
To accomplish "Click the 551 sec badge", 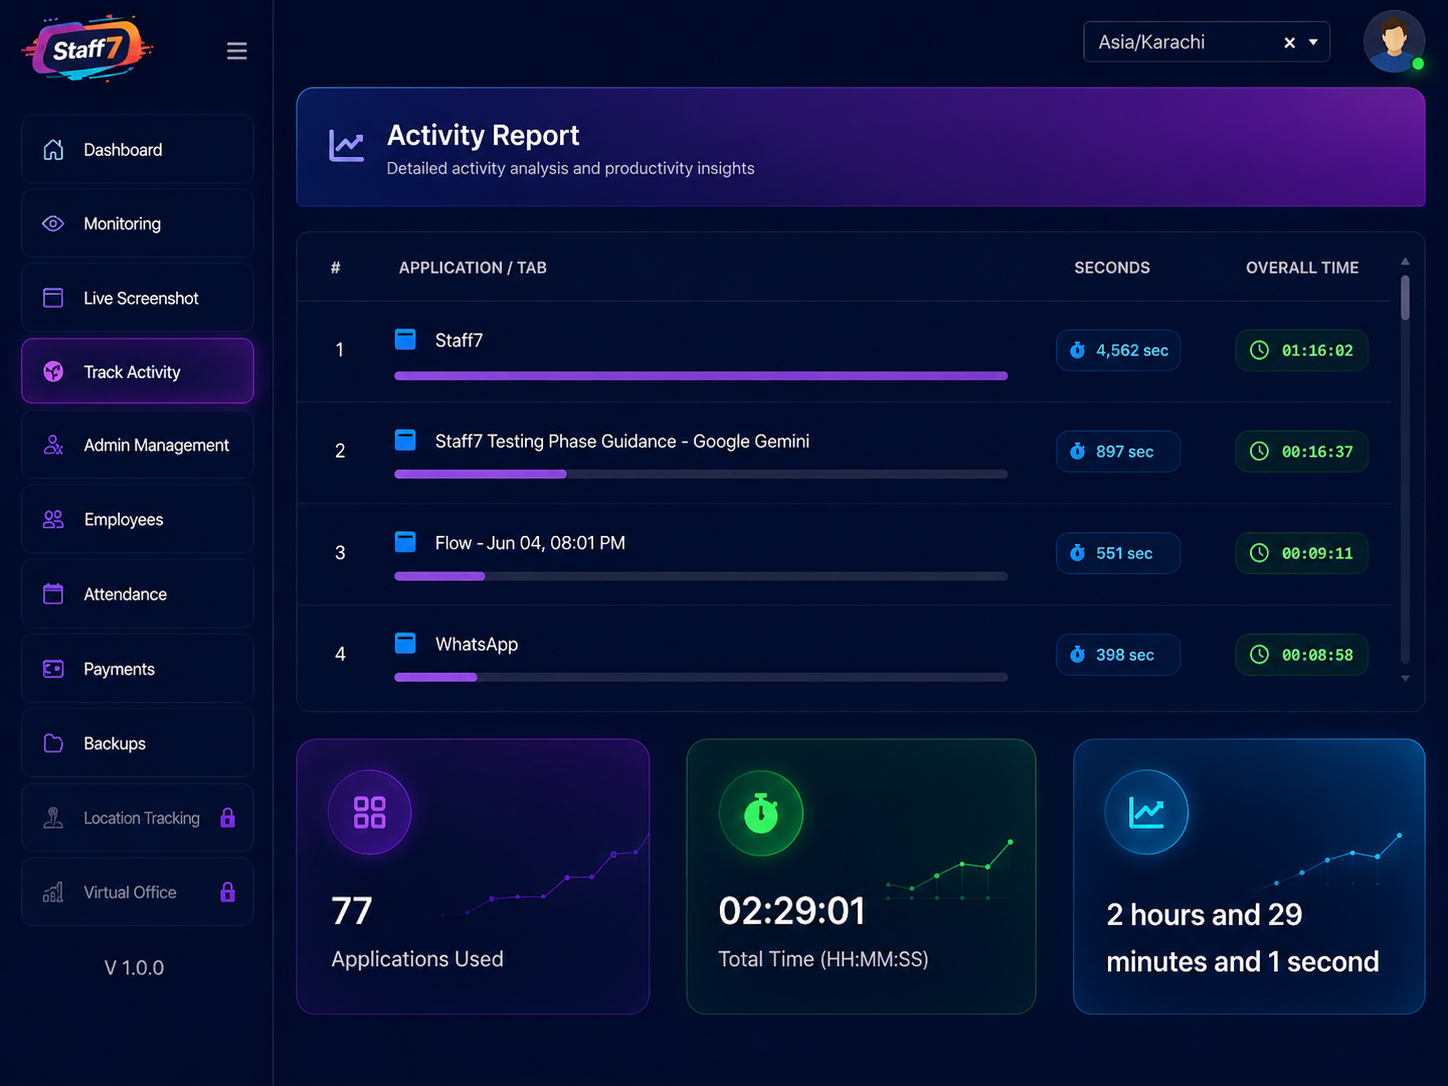I will 1118,553.
